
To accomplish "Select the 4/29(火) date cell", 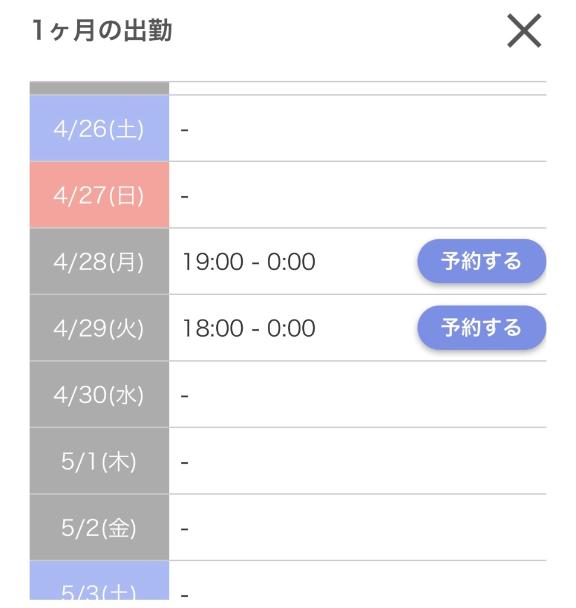I will [99, 328].
